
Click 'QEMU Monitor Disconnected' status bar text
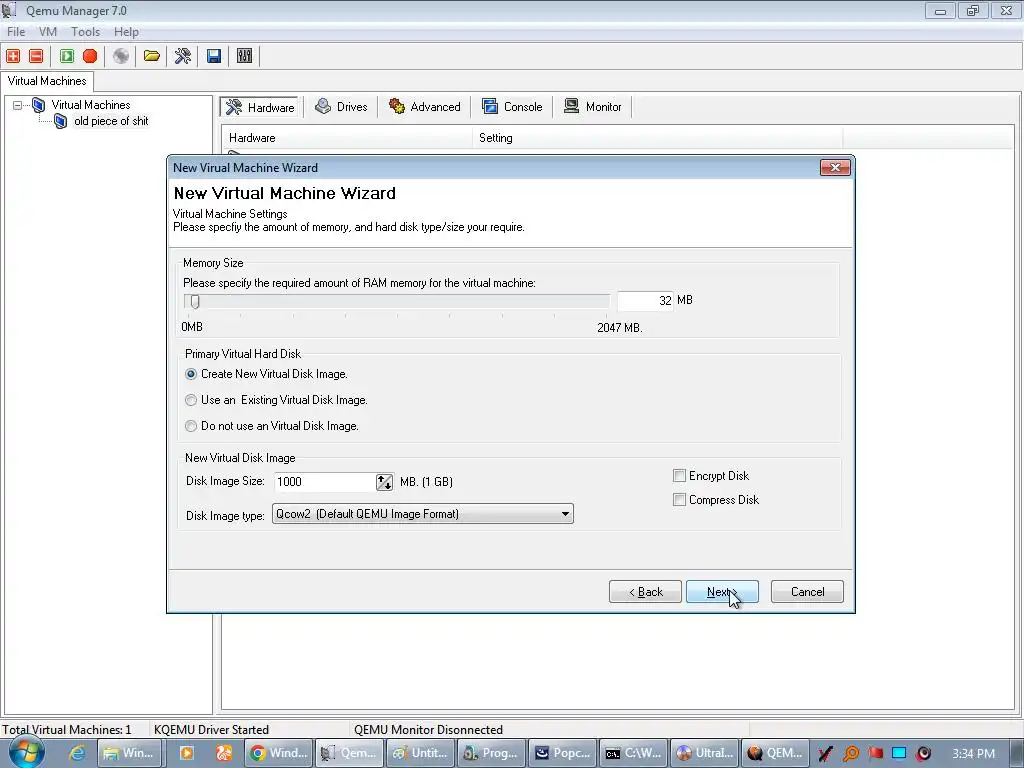click(x=428, y=729)
